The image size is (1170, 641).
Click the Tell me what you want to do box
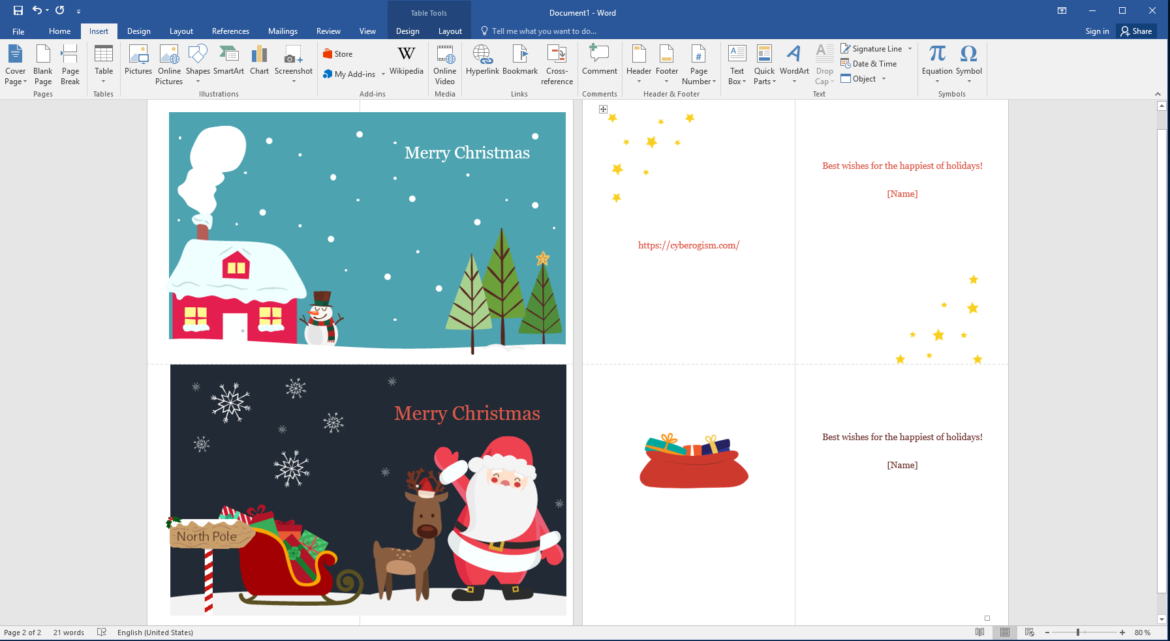(x=545, y=31)
